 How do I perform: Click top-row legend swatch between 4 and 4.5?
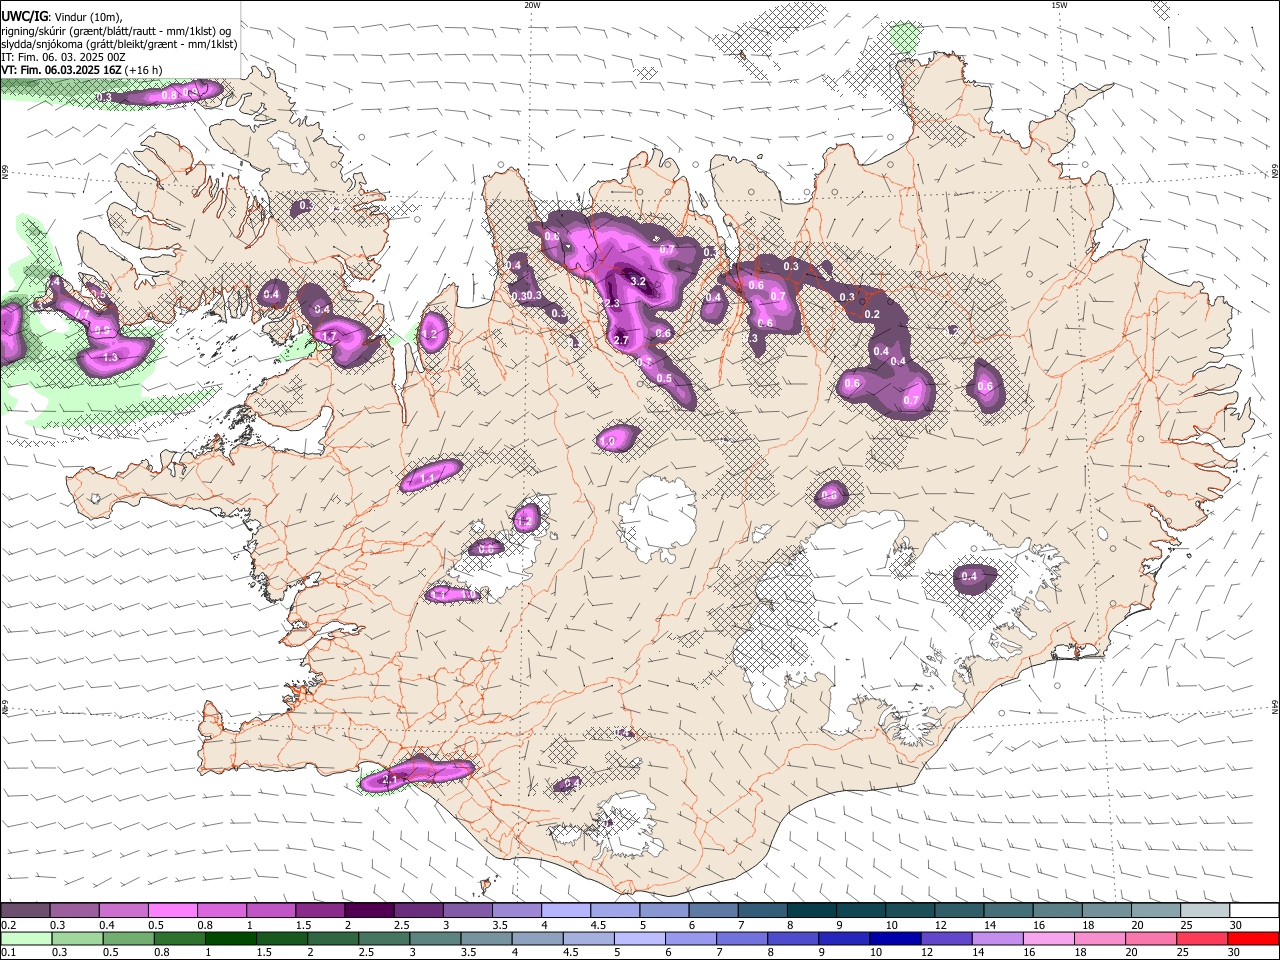(x=565, y=911)
